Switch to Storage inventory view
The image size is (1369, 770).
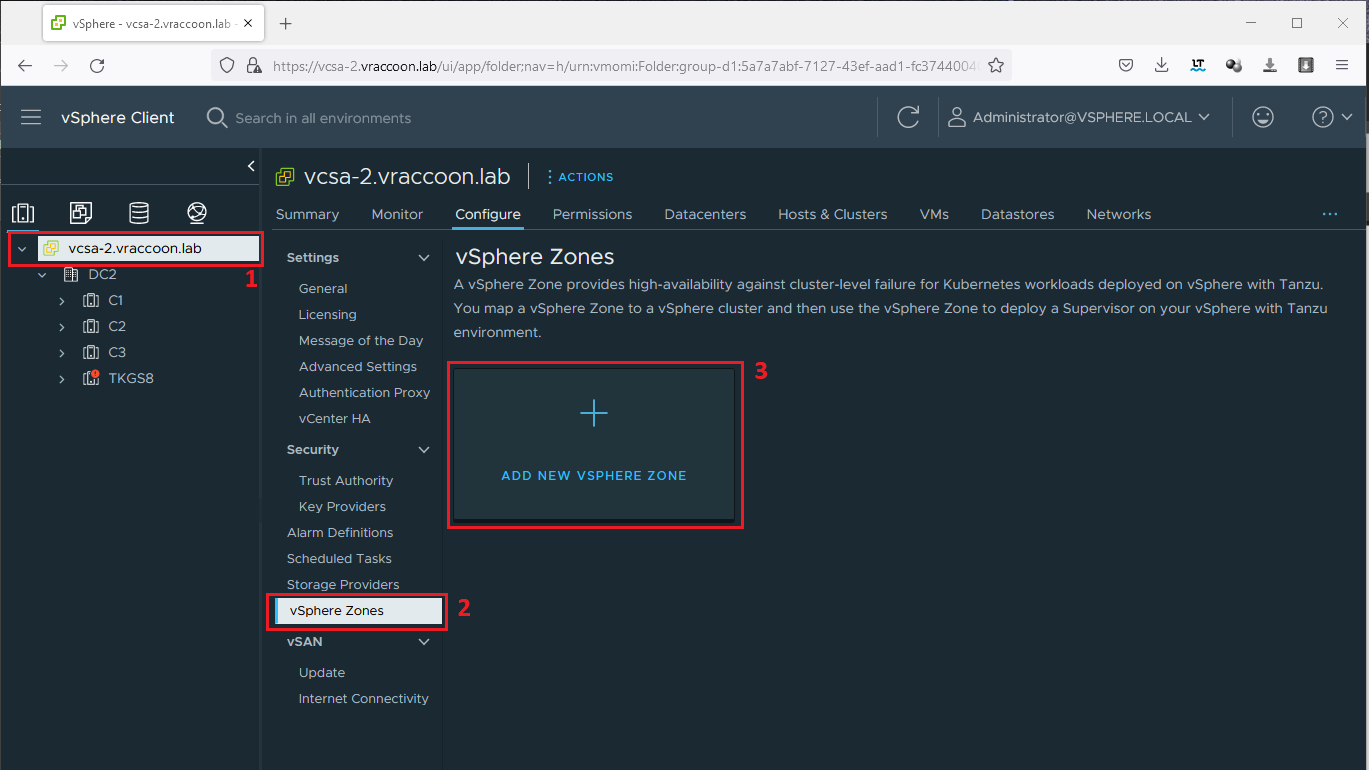tap(139, 213)
